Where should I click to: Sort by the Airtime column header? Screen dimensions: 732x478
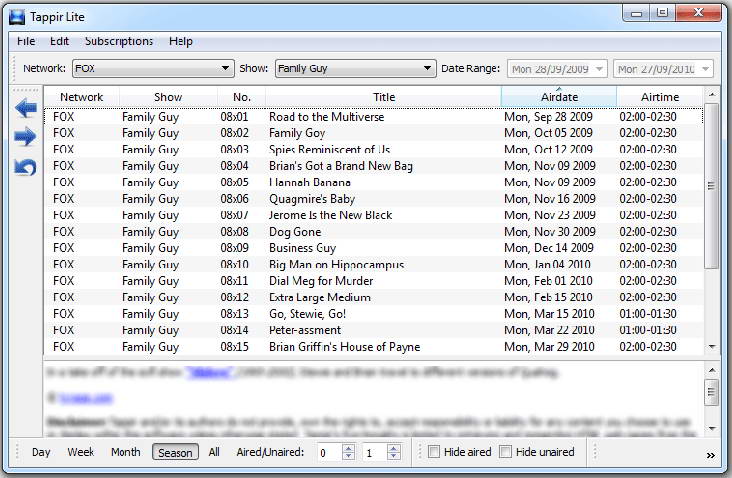[660, 97]
